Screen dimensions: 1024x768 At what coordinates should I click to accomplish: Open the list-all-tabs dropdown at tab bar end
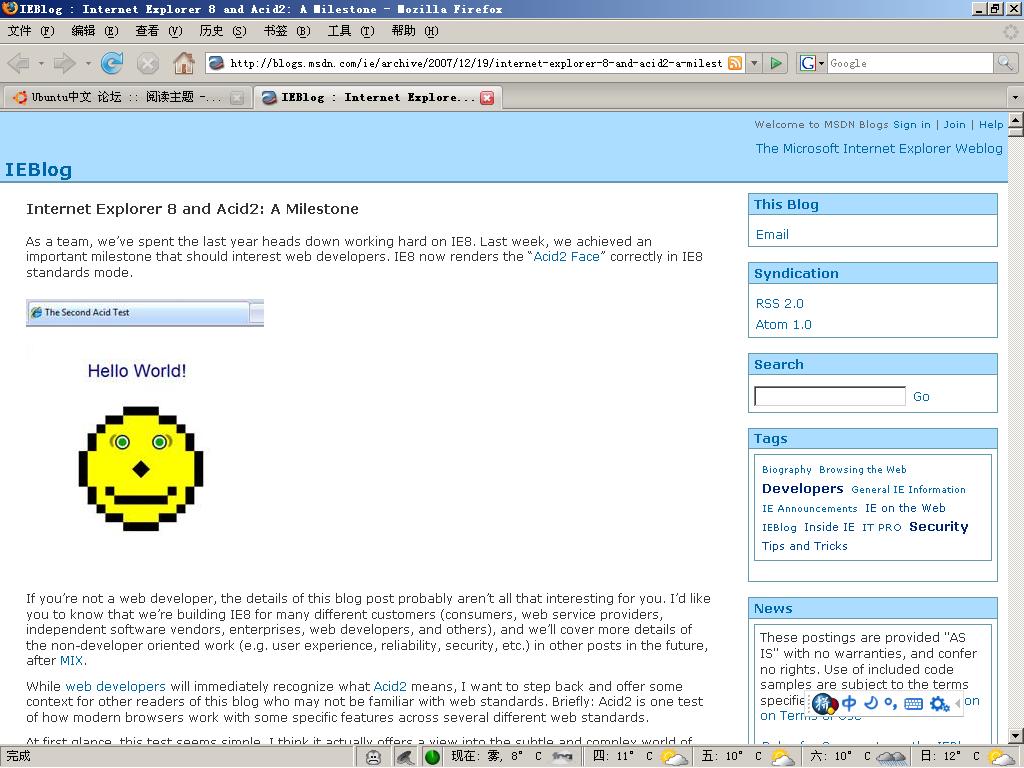point(1015,98)
